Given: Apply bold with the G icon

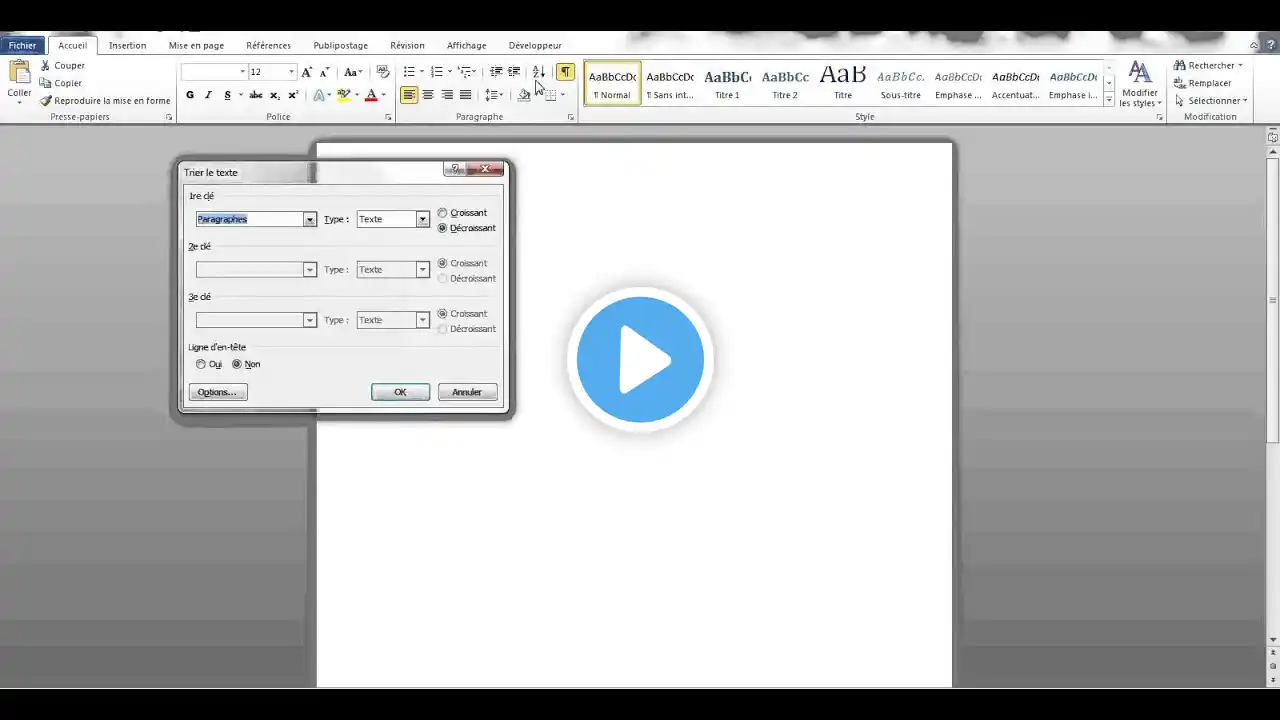Looking at the screenshot, I should (x=190, y=95).
